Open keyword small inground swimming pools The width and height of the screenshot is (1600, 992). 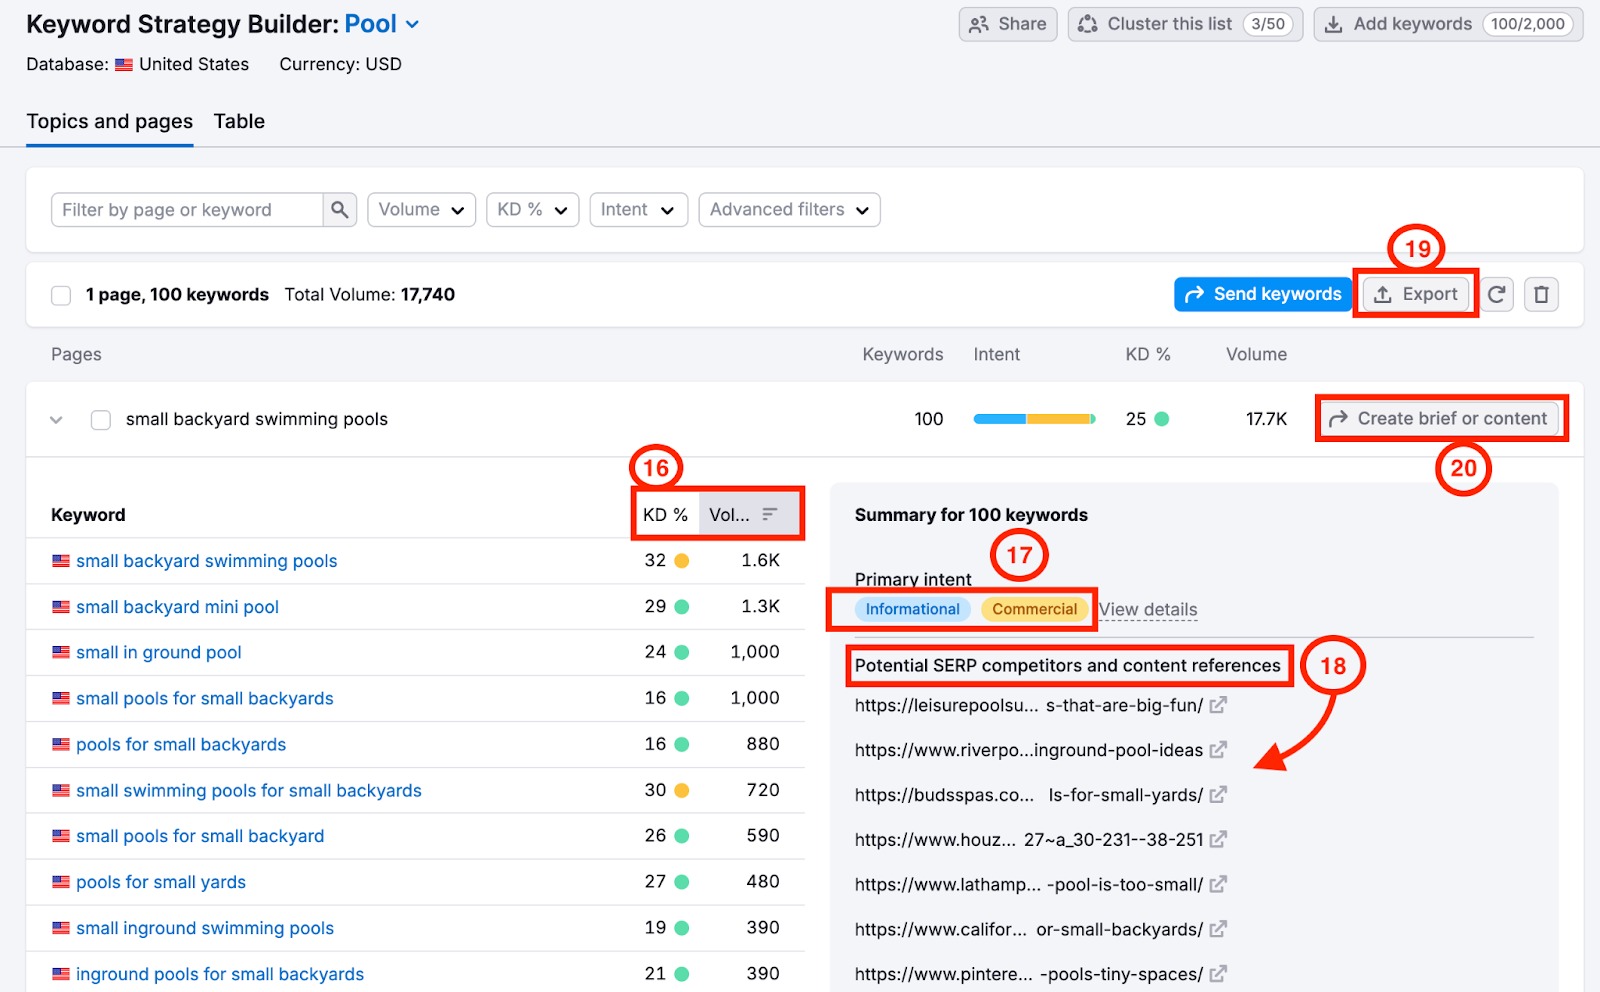tap(205, 929)
